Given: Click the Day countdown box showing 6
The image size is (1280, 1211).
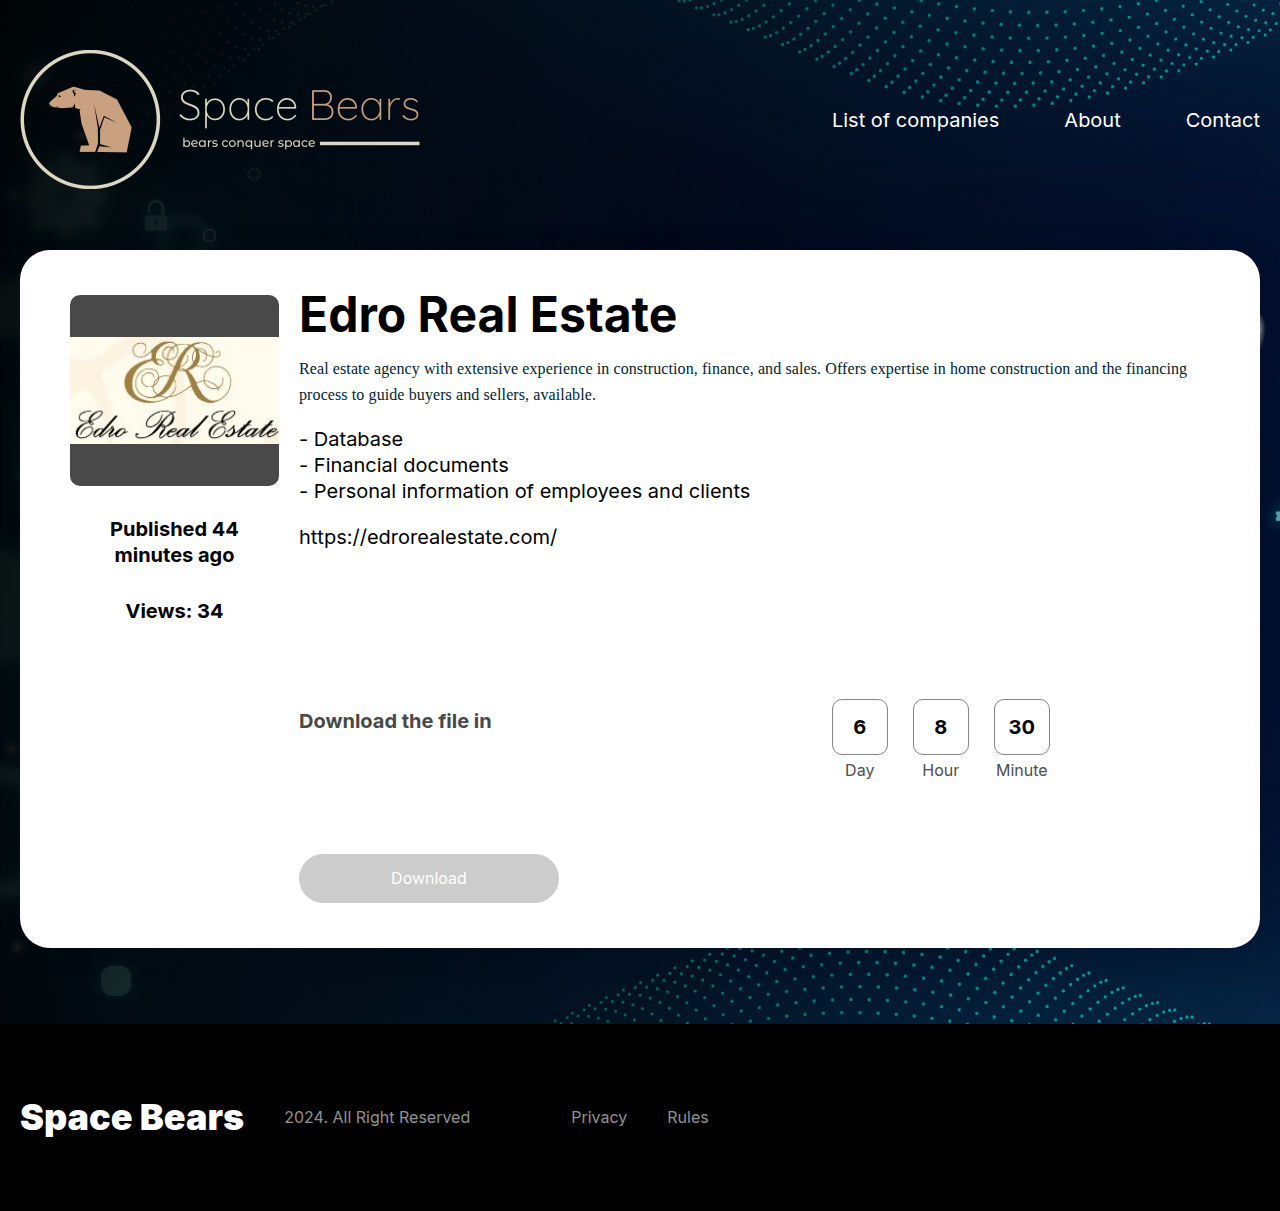Looking at the screenshot, I should (859, 727).
